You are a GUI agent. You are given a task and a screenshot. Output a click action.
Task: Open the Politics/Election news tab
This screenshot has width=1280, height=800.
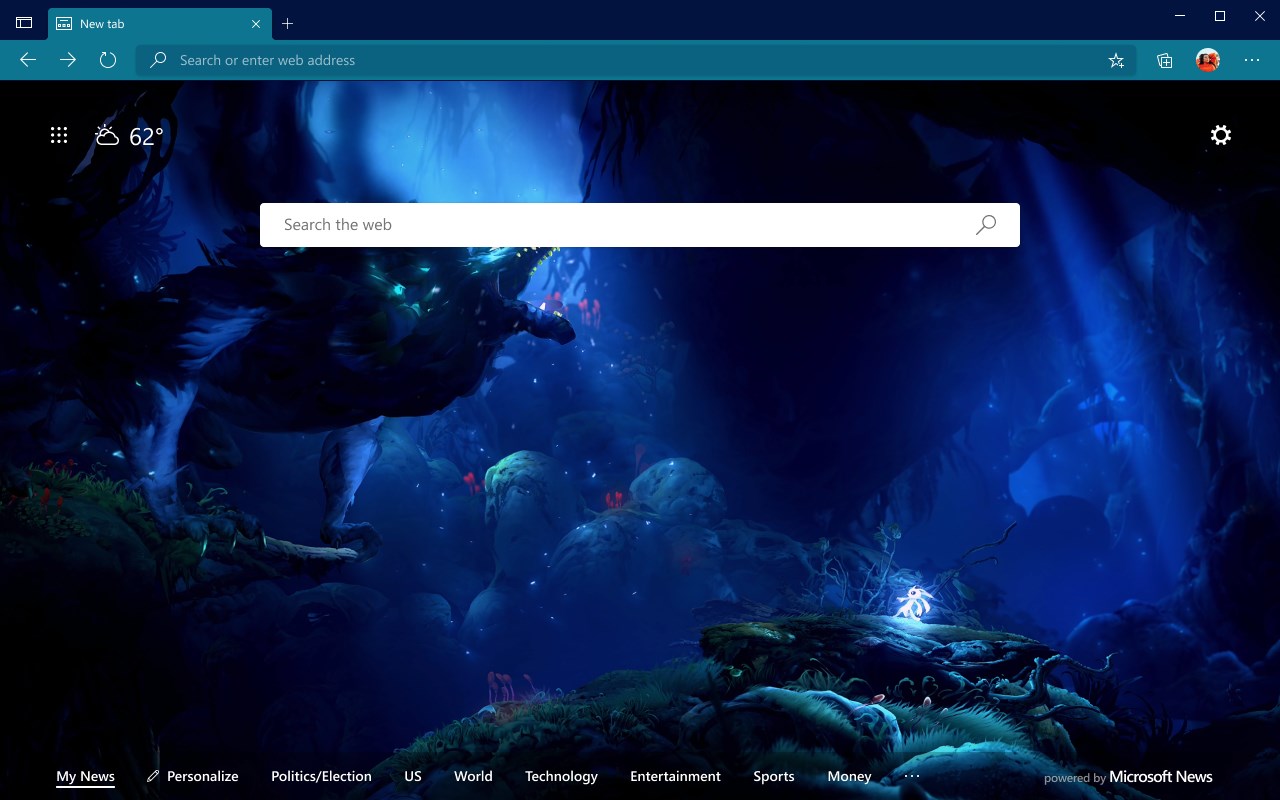click(x=321, y=776)
